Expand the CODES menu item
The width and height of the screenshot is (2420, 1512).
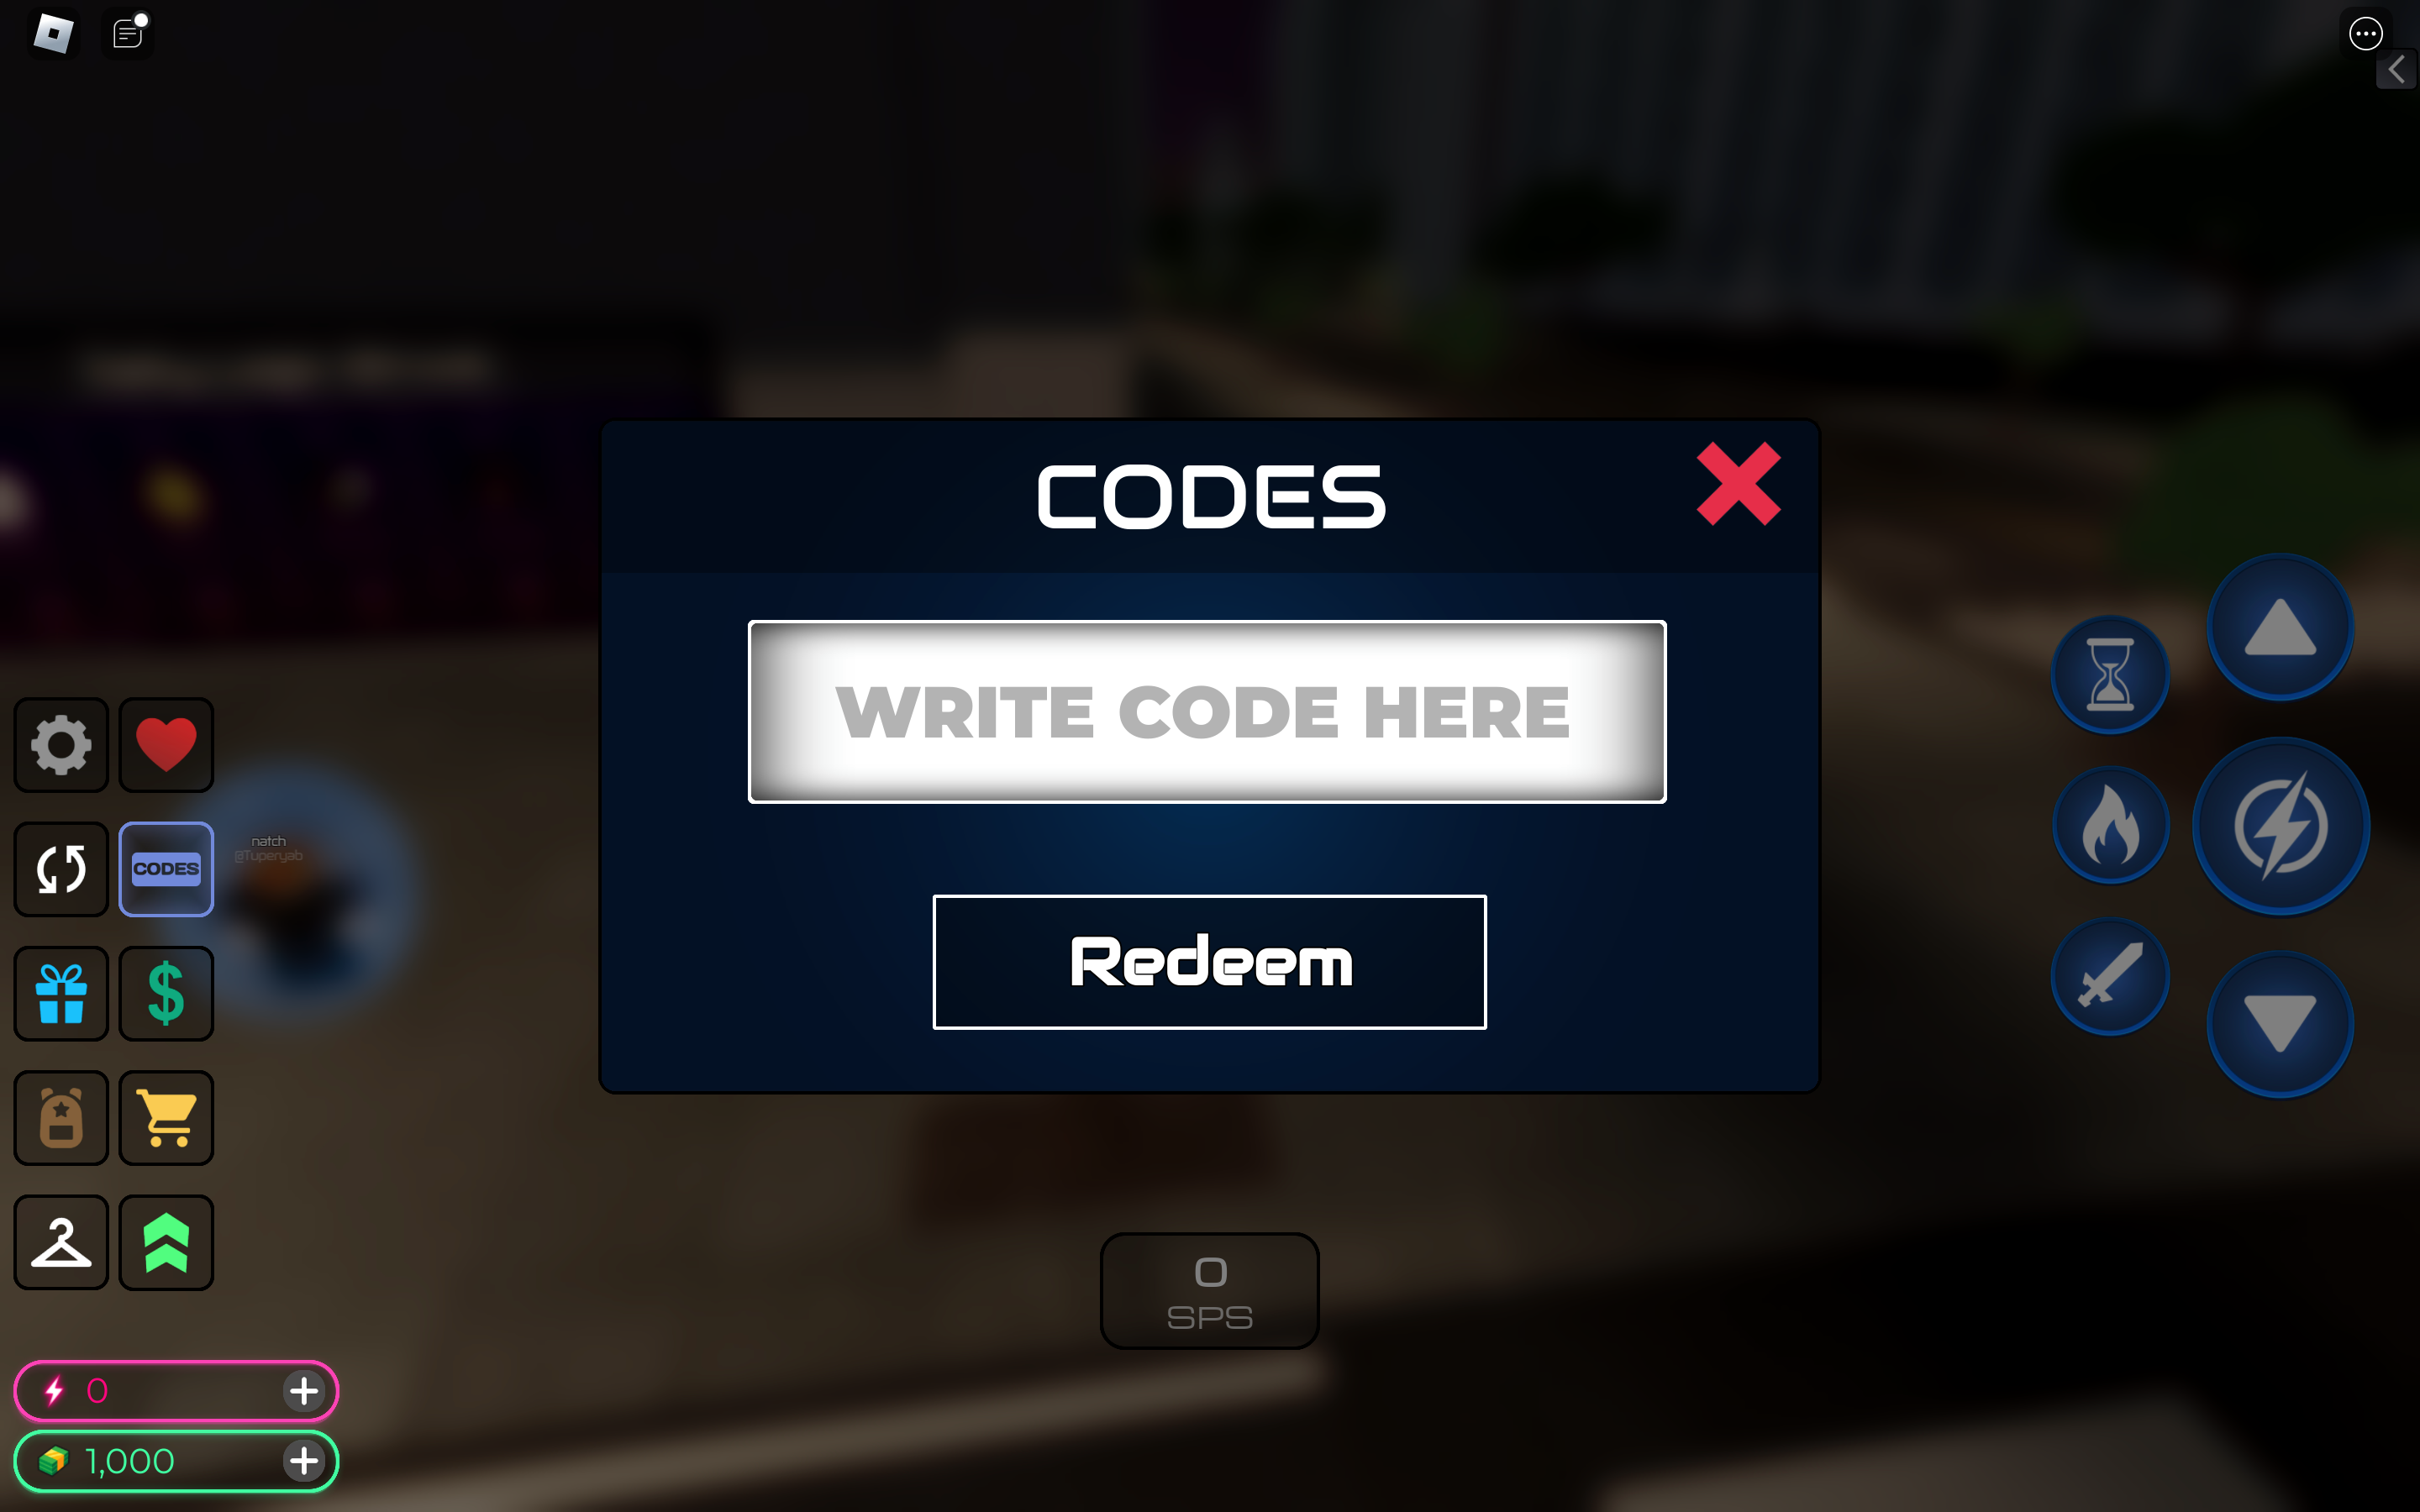(166, 868)
